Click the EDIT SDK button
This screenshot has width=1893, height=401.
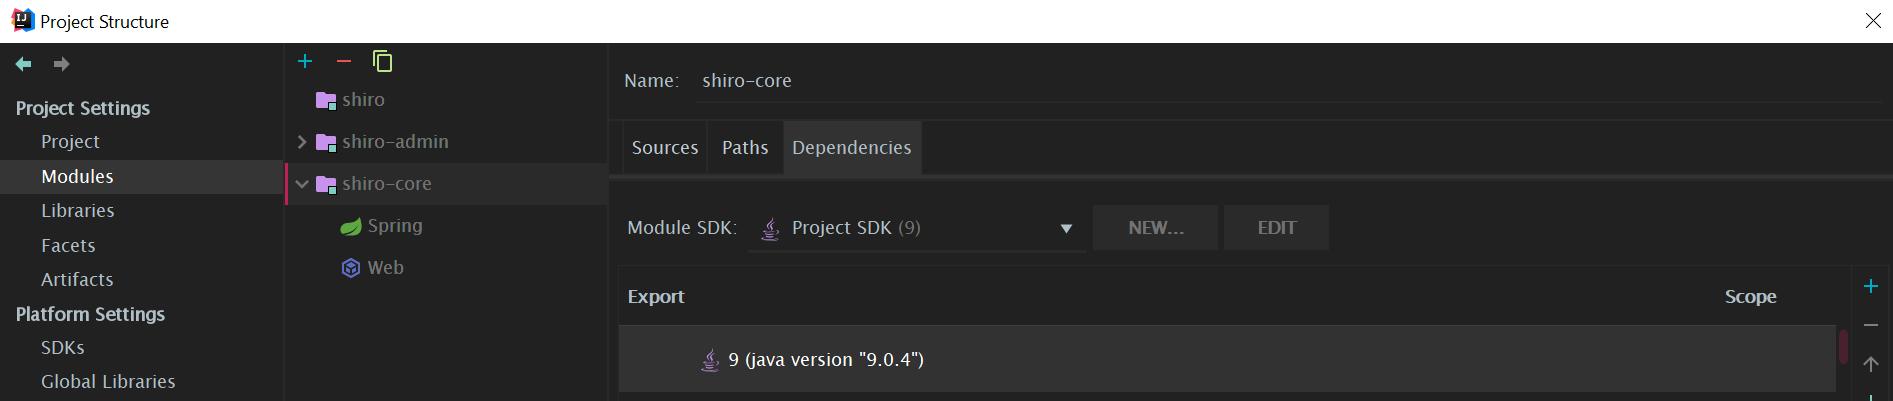pos(1276,228)
